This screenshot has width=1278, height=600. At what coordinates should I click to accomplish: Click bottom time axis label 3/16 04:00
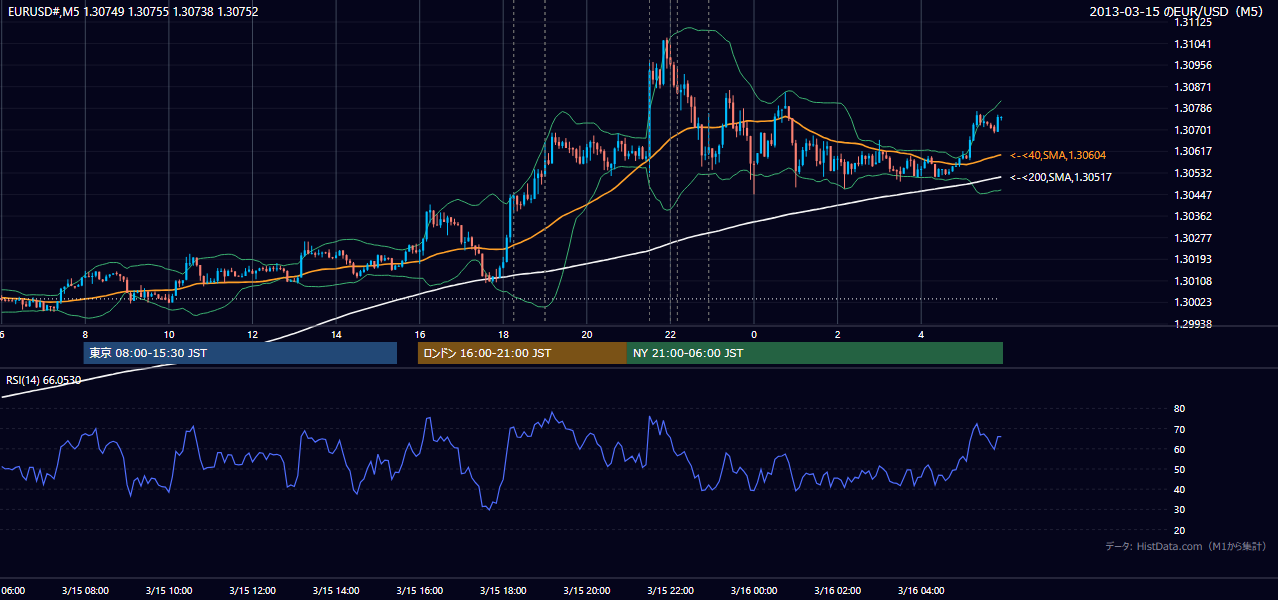tap(921, 591)
